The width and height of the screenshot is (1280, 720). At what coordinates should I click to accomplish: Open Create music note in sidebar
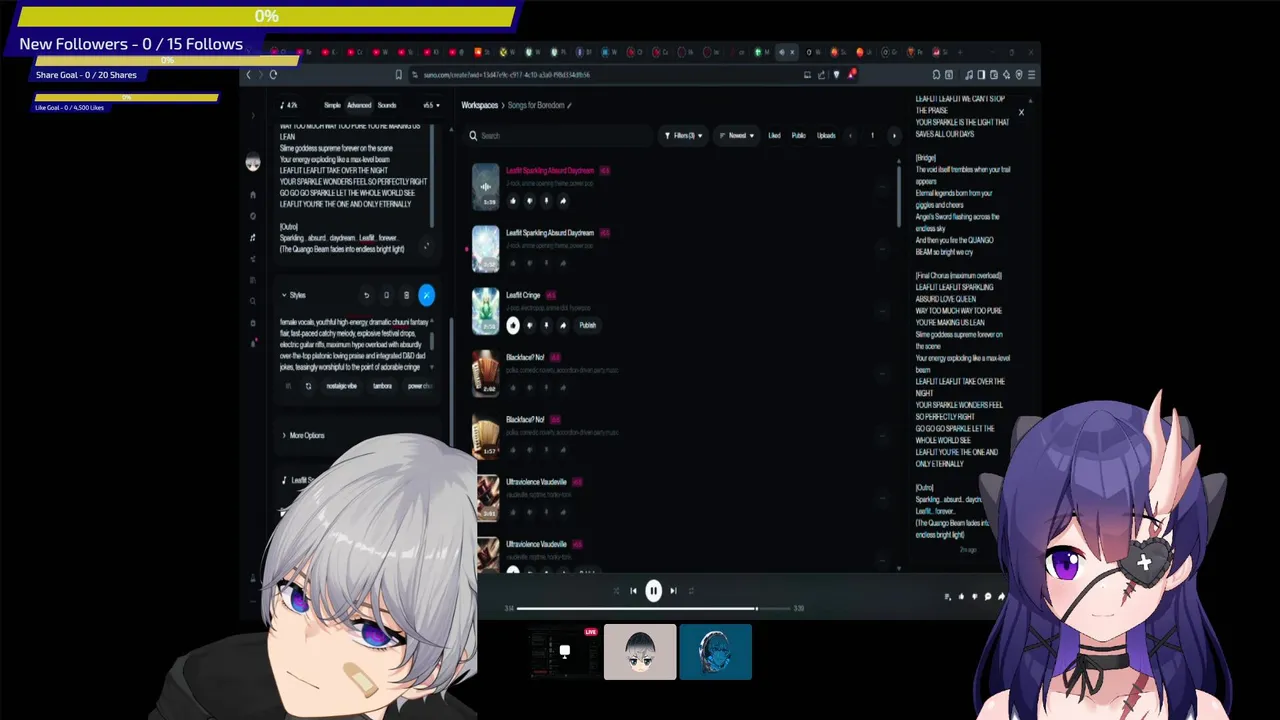253,238
